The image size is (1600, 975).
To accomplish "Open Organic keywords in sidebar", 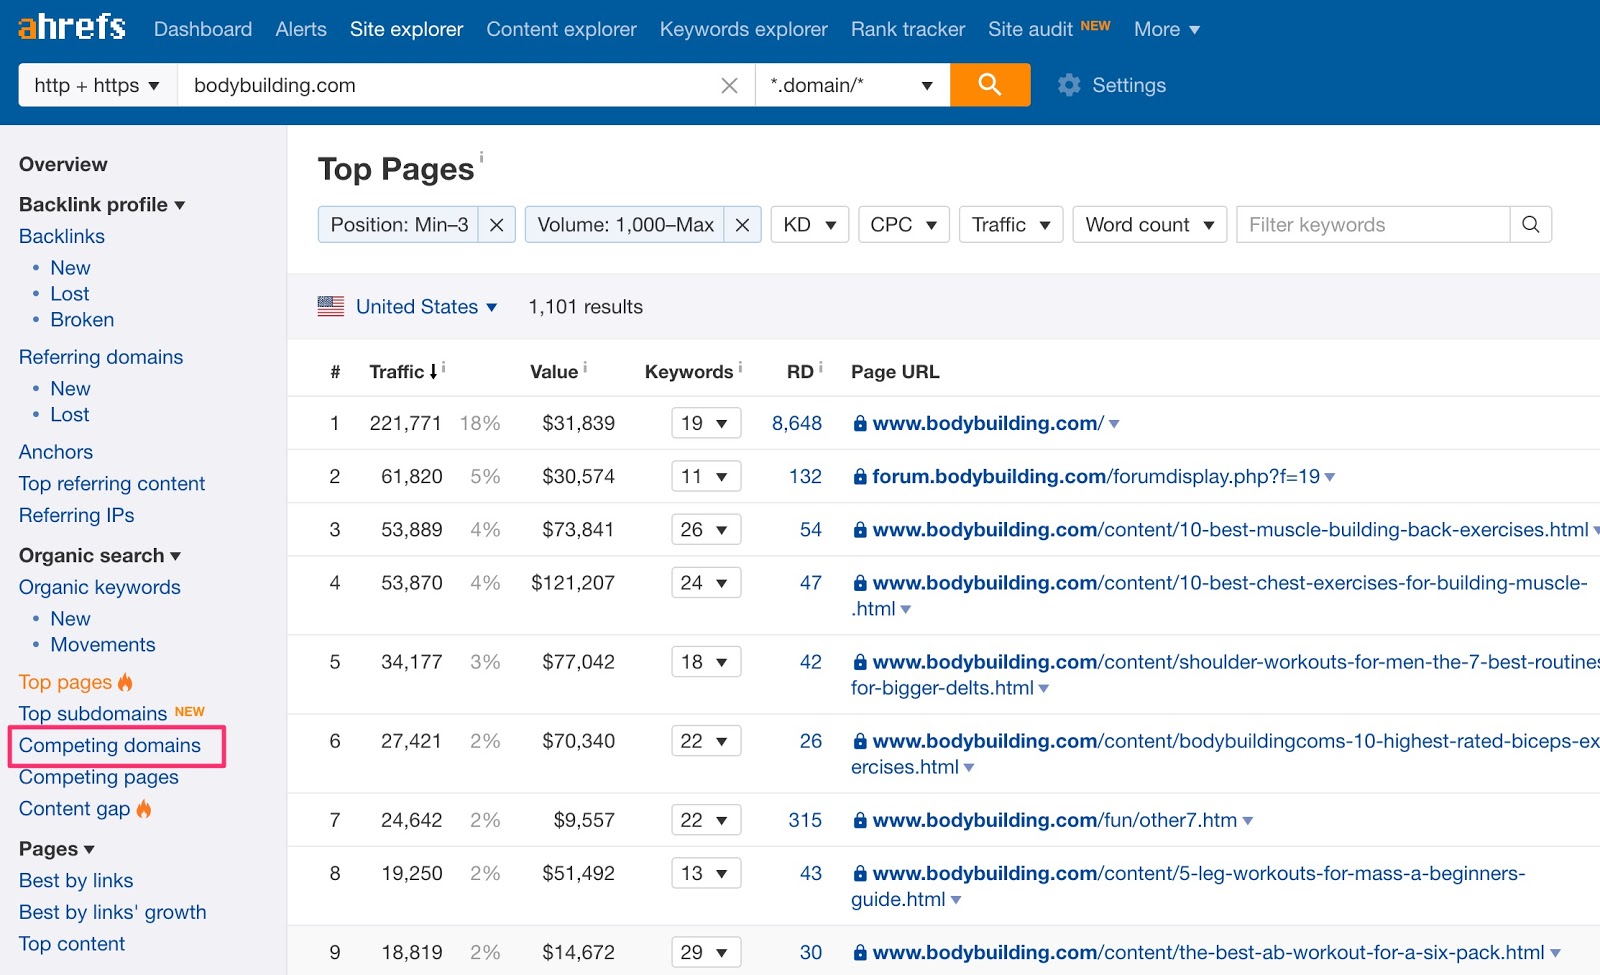I will 100,587.
